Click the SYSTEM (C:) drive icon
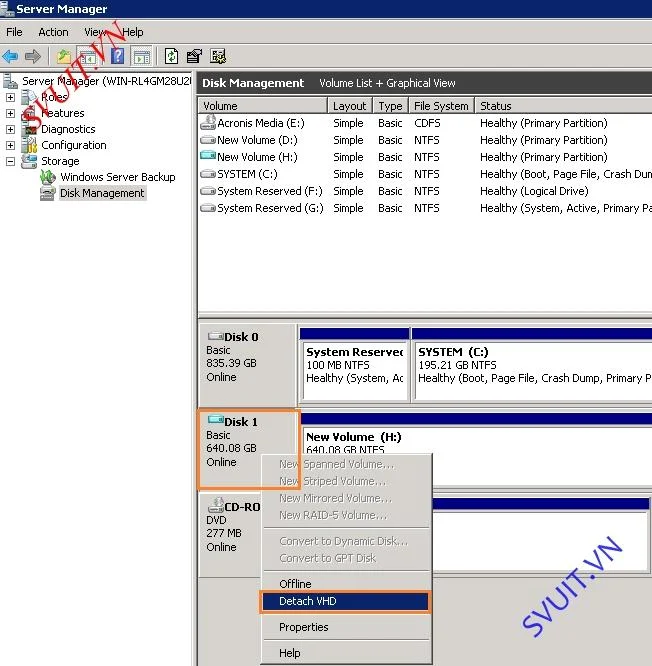Screen dimensions: 652x666 click(208, 174)
